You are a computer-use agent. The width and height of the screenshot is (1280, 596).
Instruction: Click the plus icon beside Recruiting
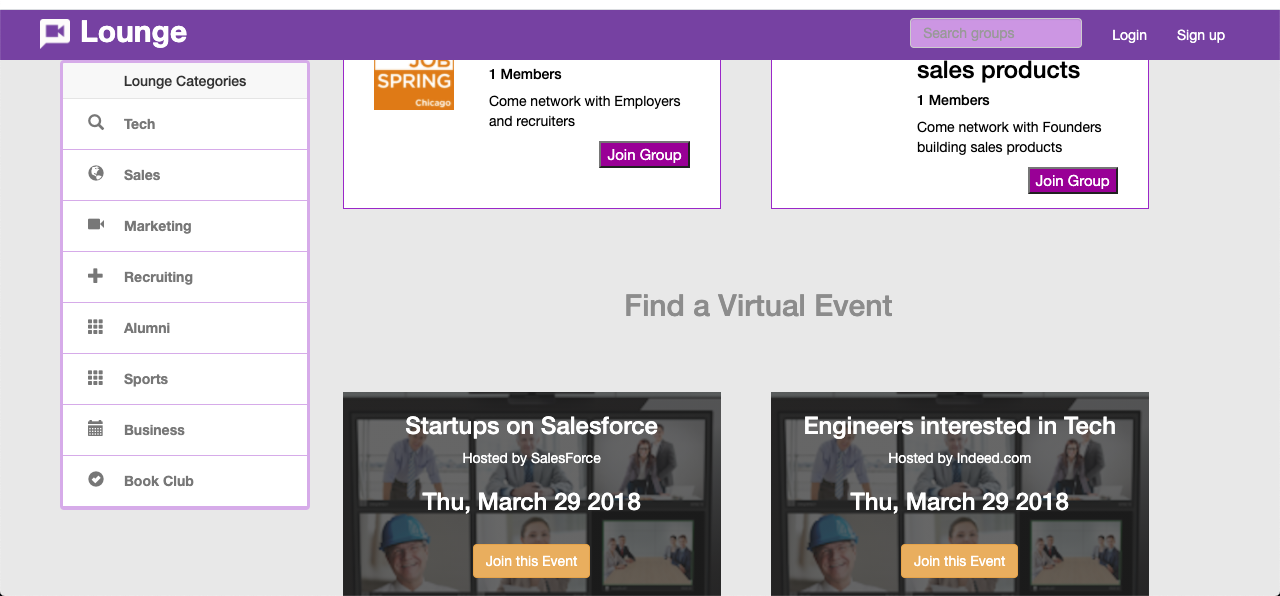tap(96, 276)
